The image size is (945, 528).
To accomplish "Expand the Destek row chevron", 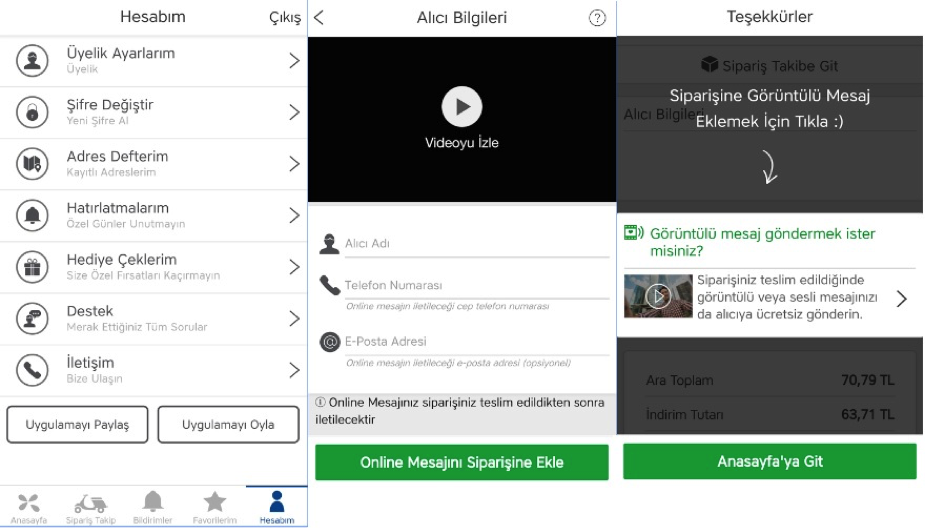I will click(293, 319).
